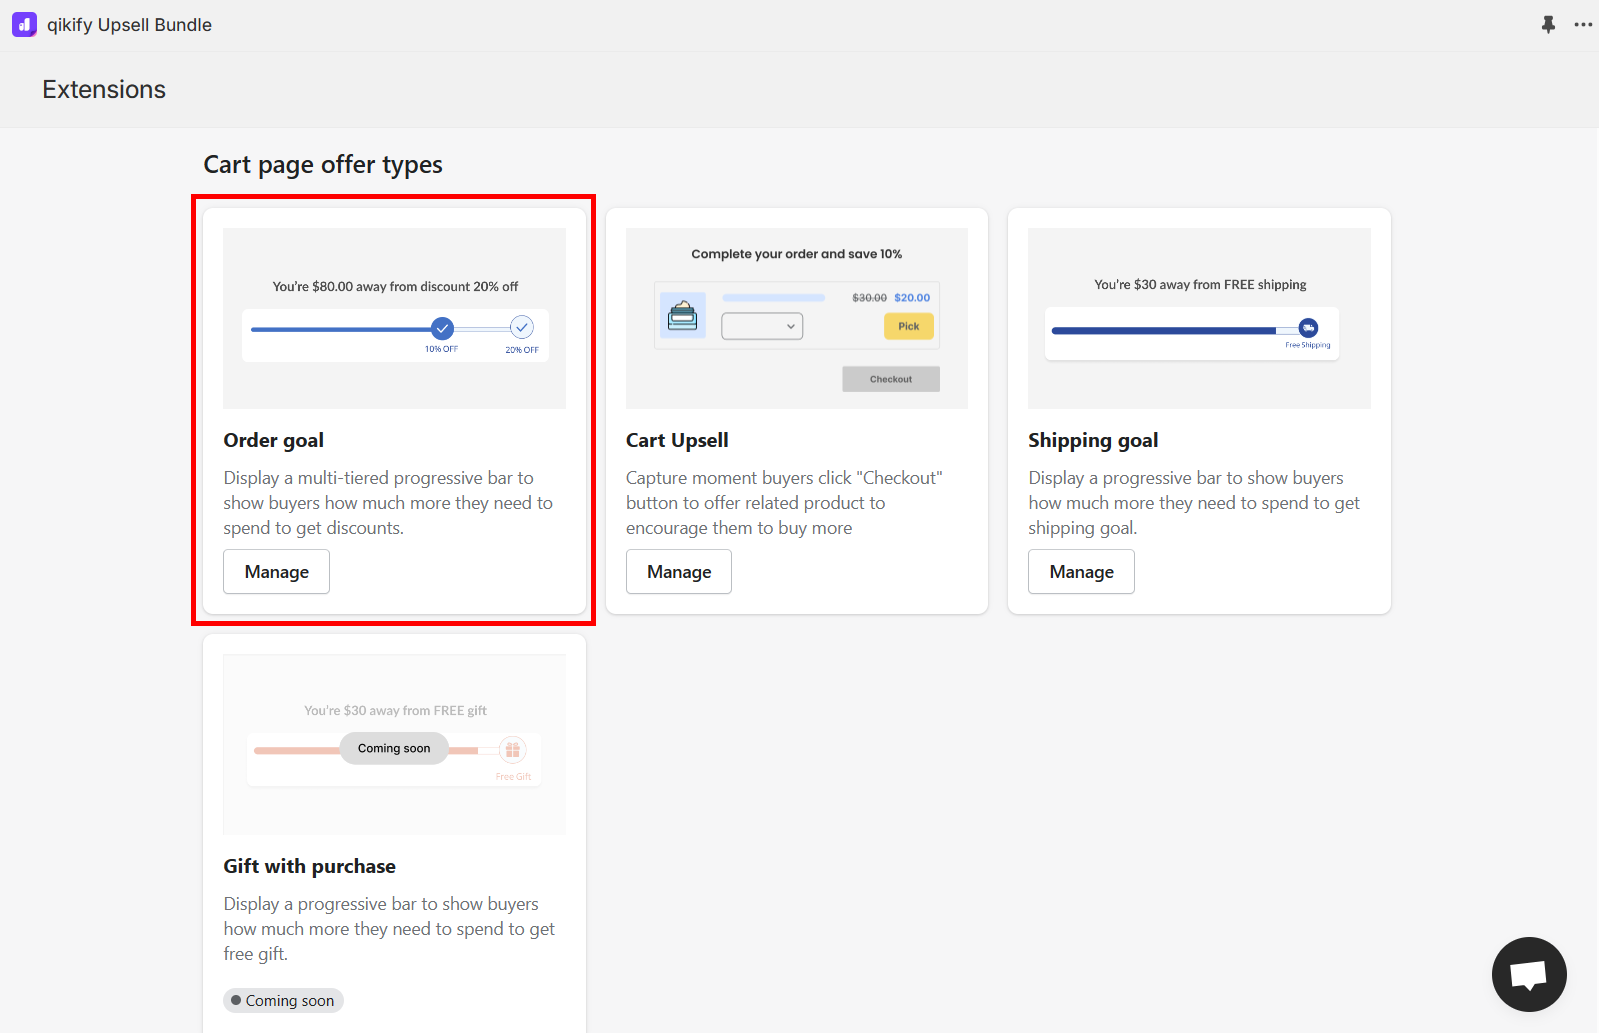Click the product basket icon in Cart Upsell preview
1599x1033 pixels.
[x=683, y=315]
